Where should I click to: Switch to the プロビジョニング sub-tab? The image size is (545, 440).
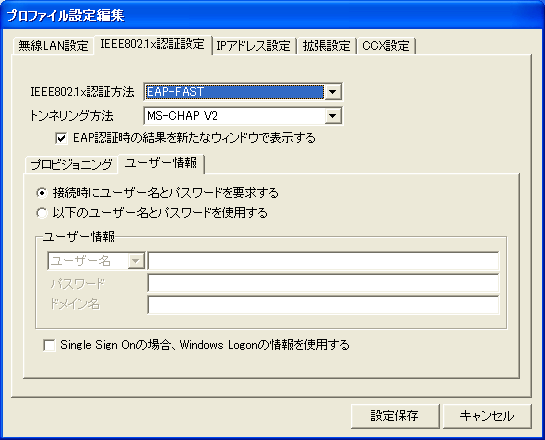tap(71, 164)
